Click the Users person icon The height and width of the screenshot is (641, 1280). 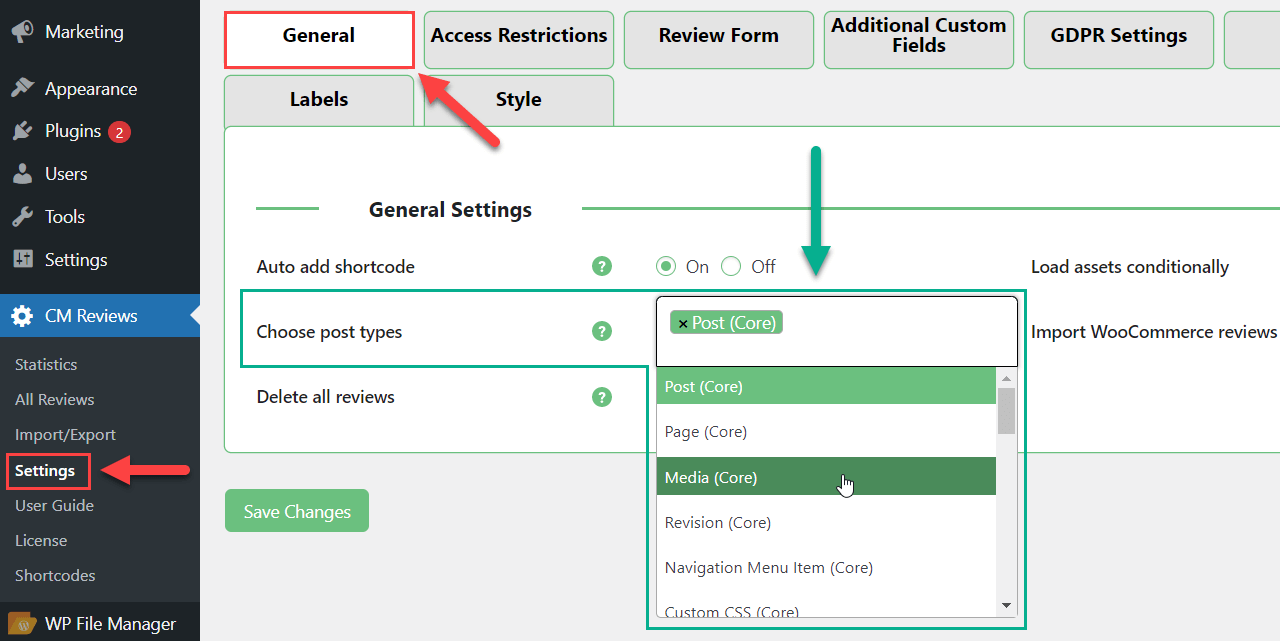[x=22, y=174]
